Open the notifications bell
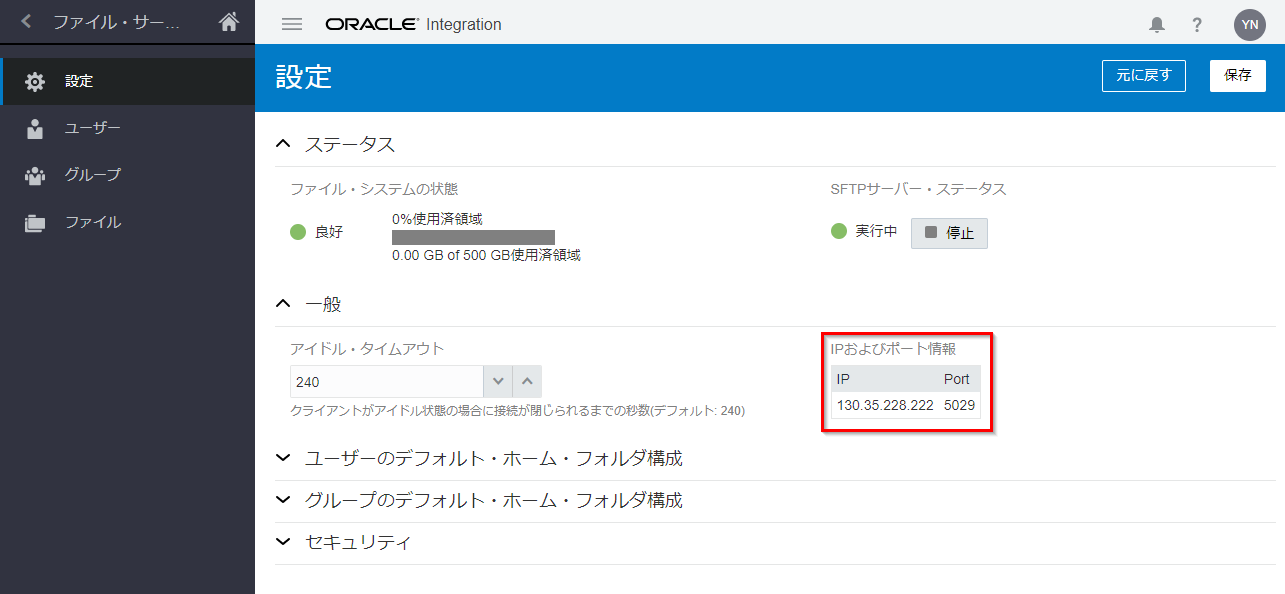Screen dimensions: 1285x594 pos(1157,24)
